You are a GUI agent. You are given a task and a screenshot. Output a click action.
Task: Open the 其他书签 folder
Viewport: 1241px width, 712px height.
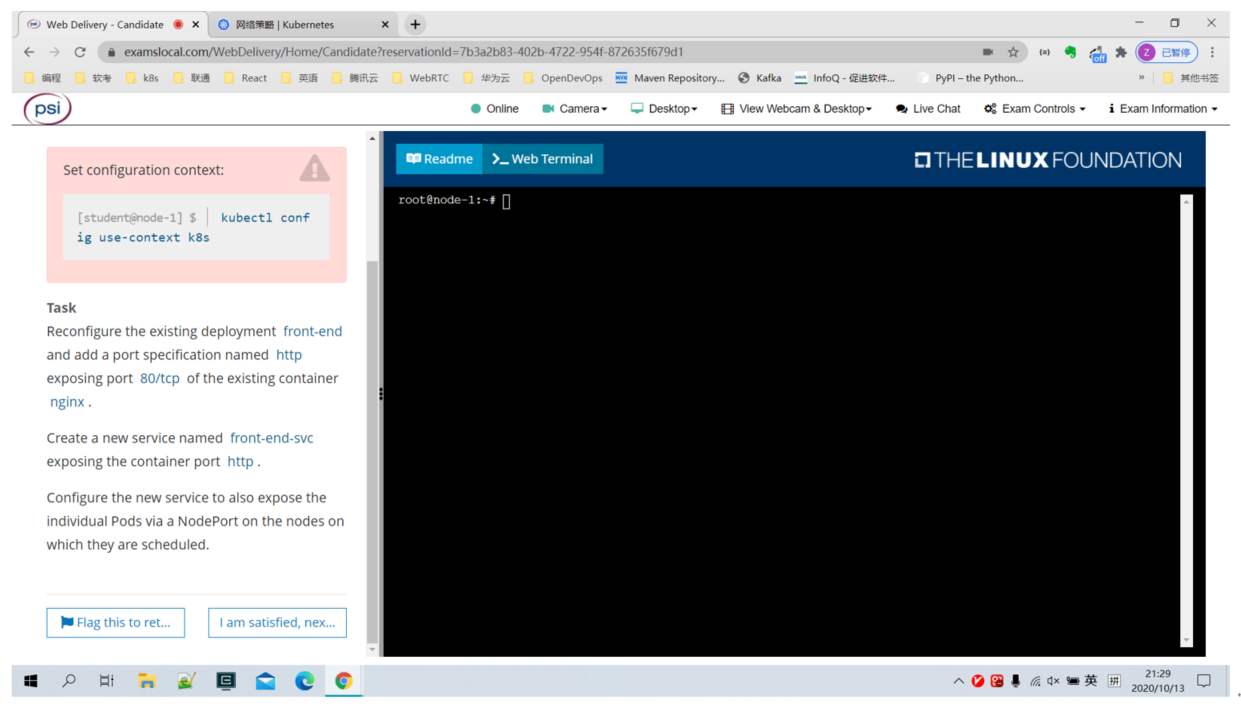[x=1190, y=78]
